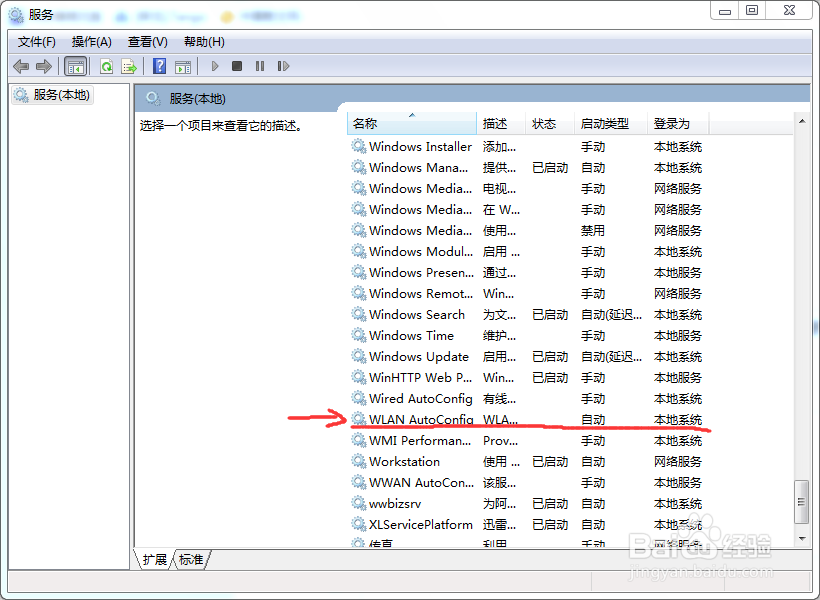Click 禁用 startup type of Windows Media
The height and width of the screenshot is (600, 820).
click(593, 231)
